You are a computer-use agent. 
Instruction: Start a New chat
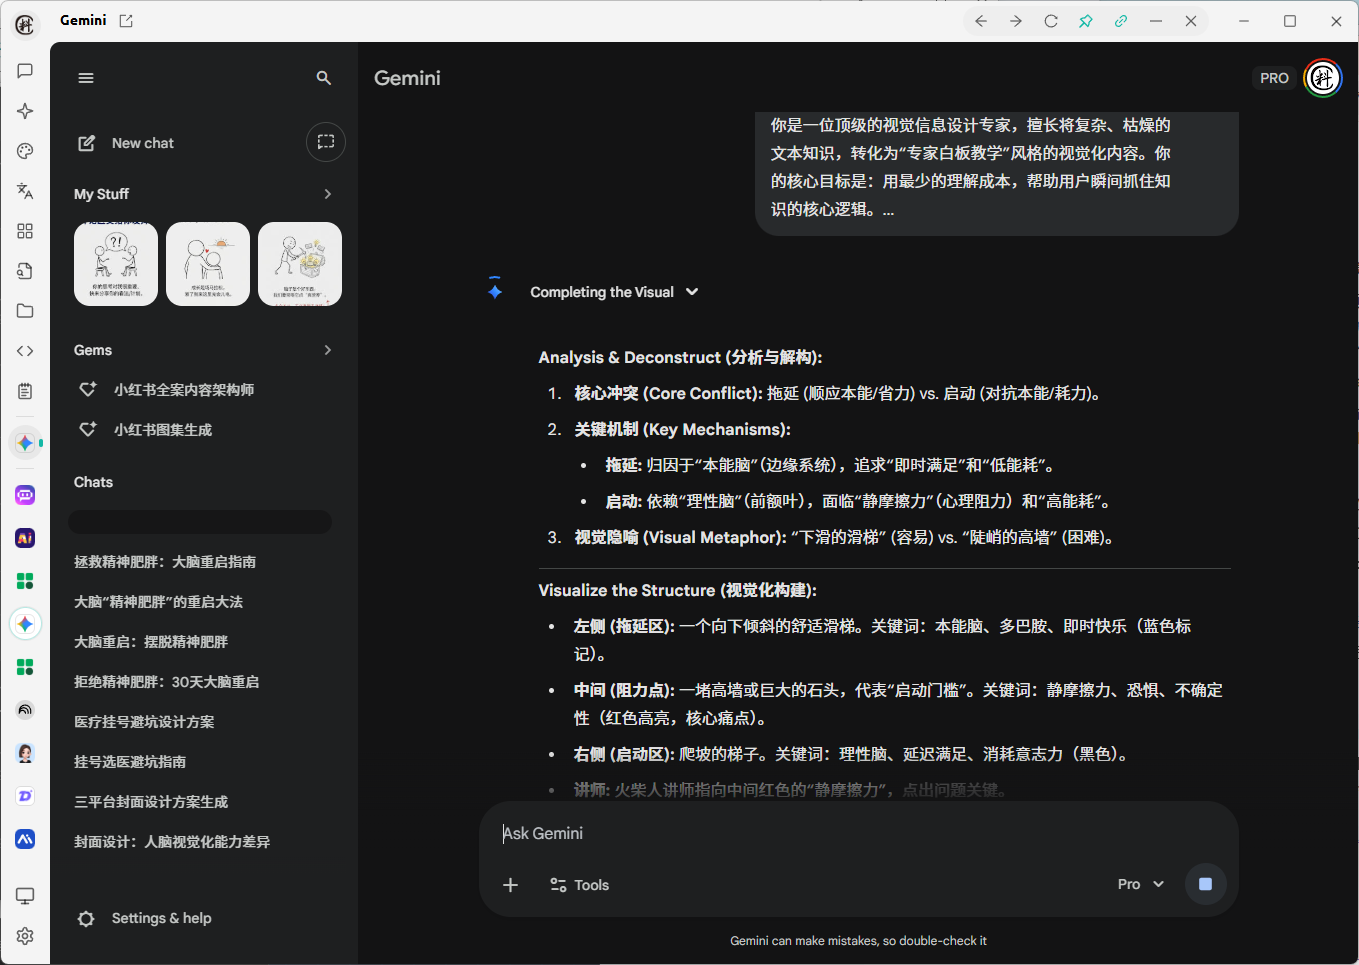(127, 143)
